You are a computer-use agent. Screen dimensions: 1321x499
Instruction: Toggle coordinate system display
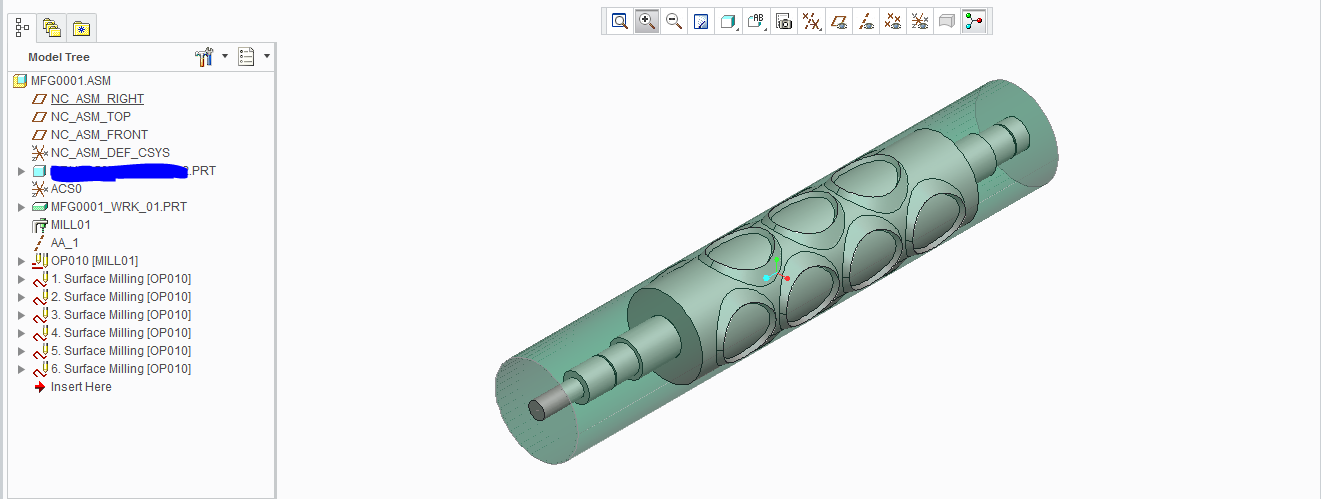point(920,21)
